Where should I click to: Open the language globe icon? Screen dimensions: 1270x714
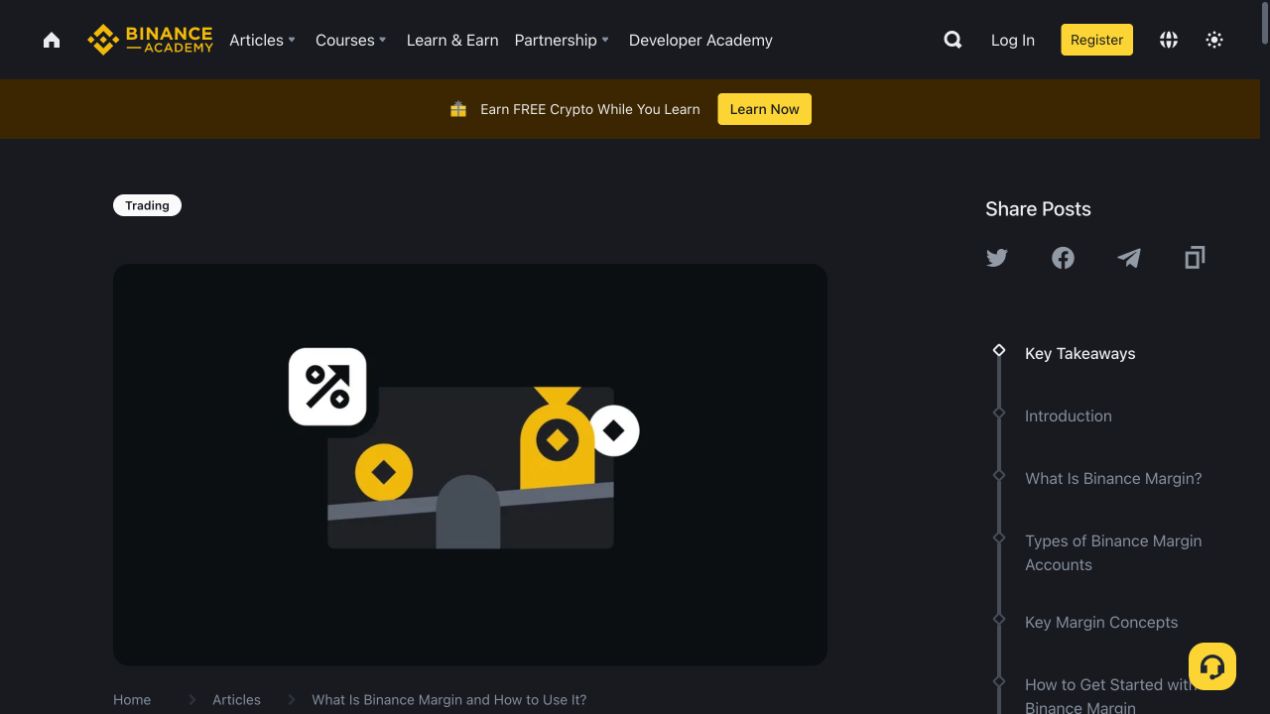coord(1168,40)
